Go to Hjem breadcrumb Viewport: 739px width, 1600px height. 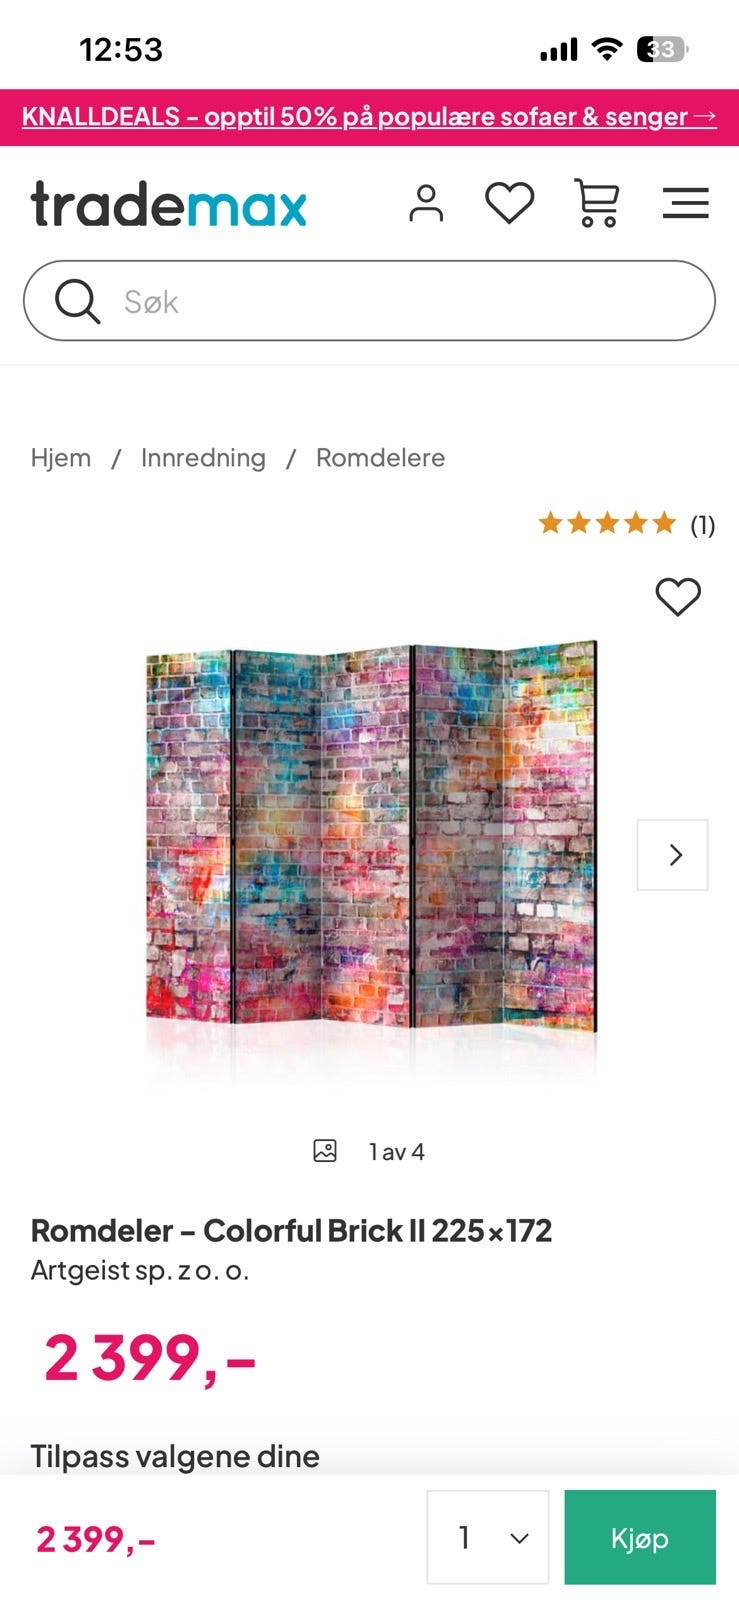click(61, 458)
